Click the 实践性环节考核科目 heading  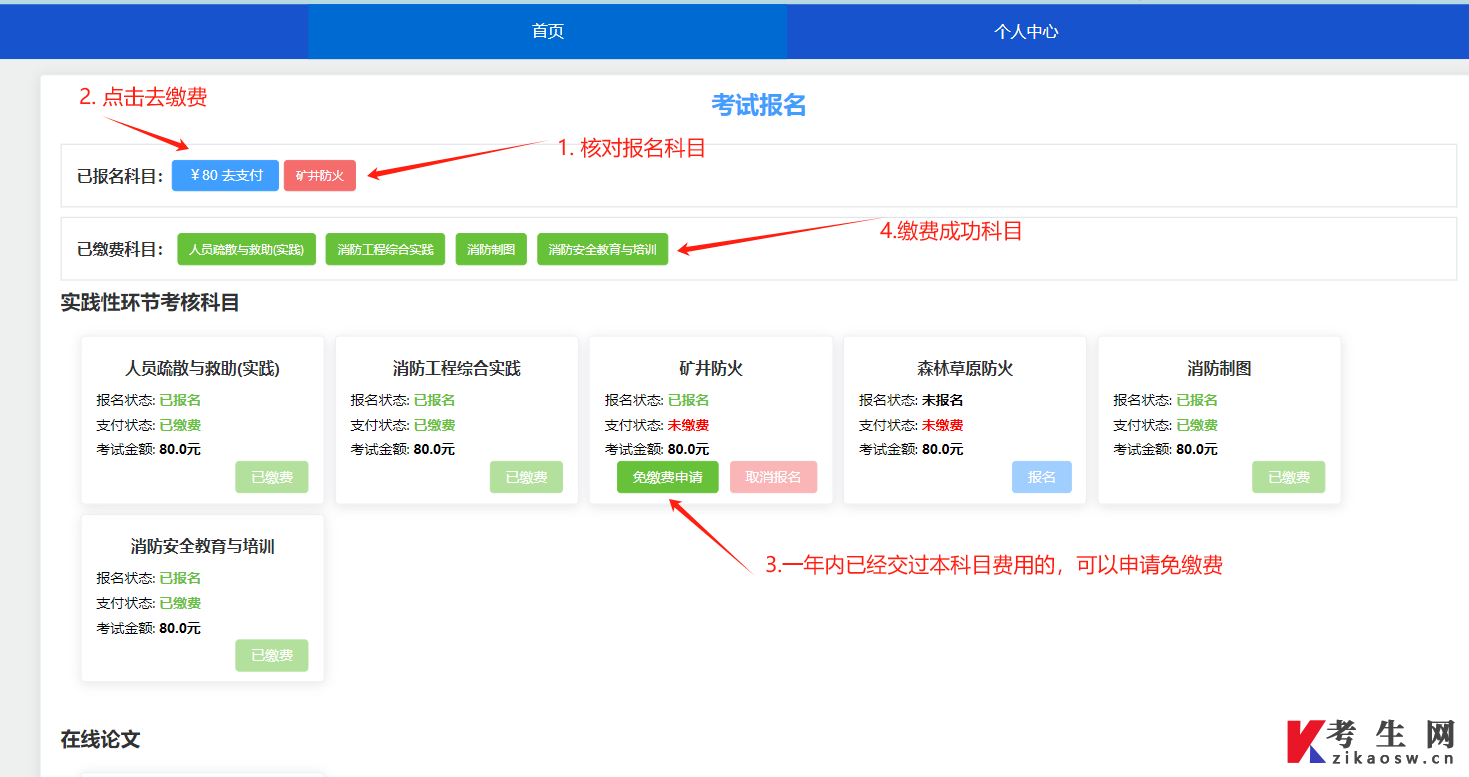point(150,302)
